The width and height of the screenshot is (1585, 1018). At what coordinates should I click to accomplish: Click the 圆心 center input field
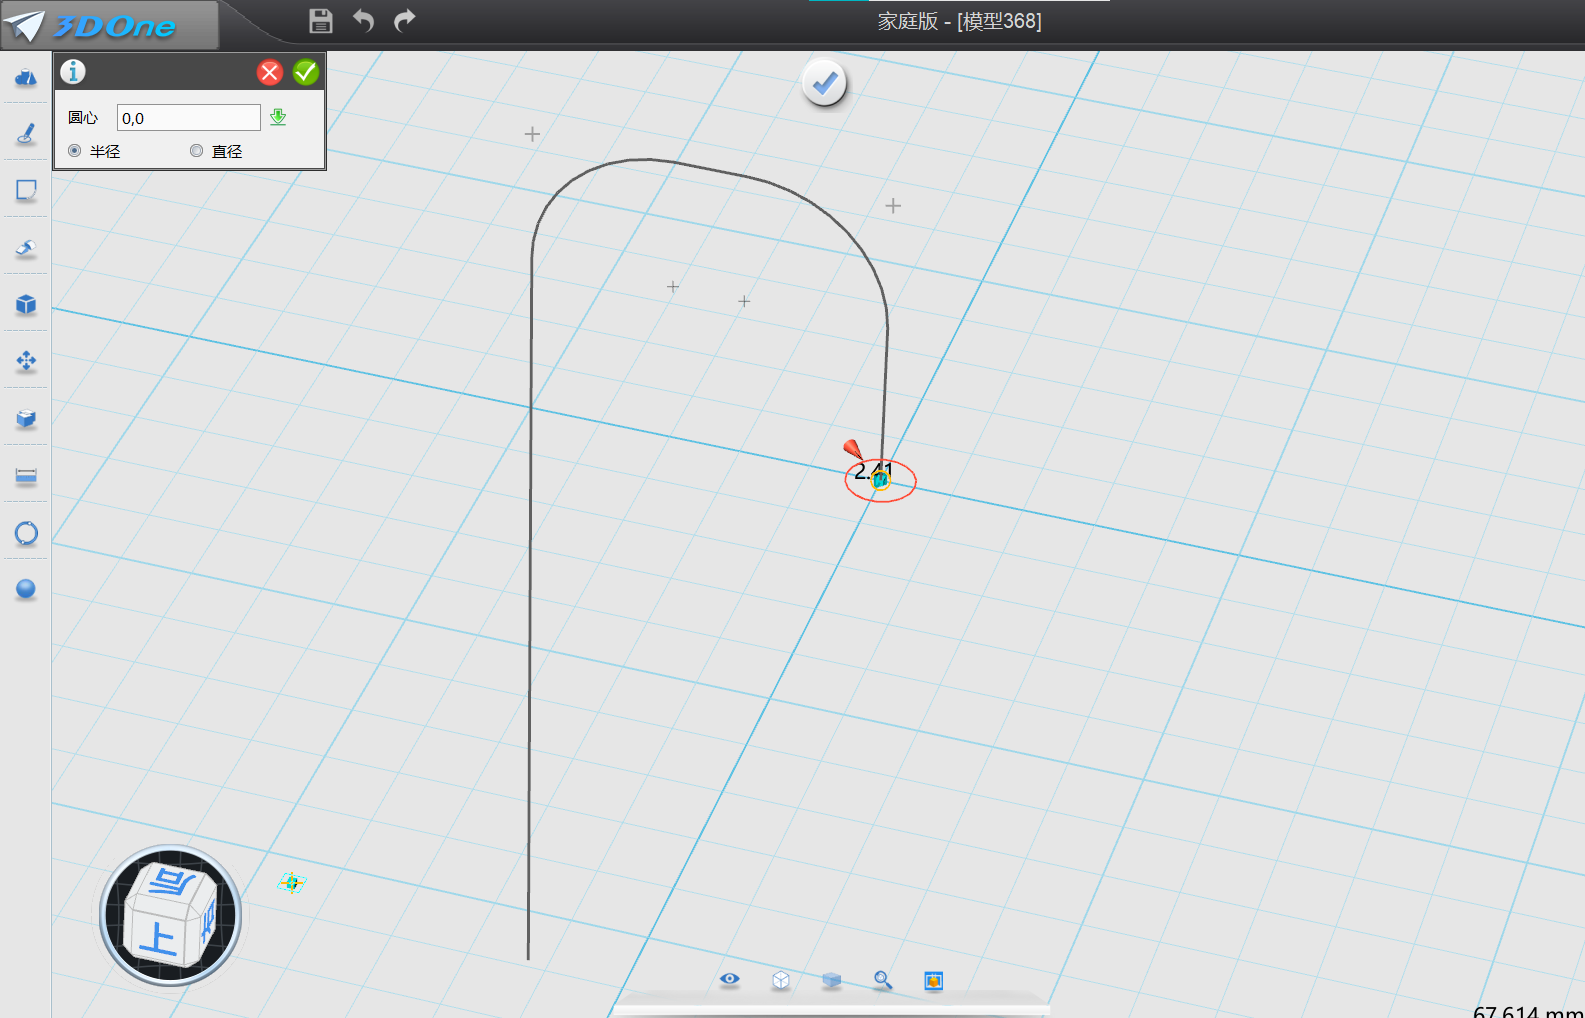[x=189, y=118]
